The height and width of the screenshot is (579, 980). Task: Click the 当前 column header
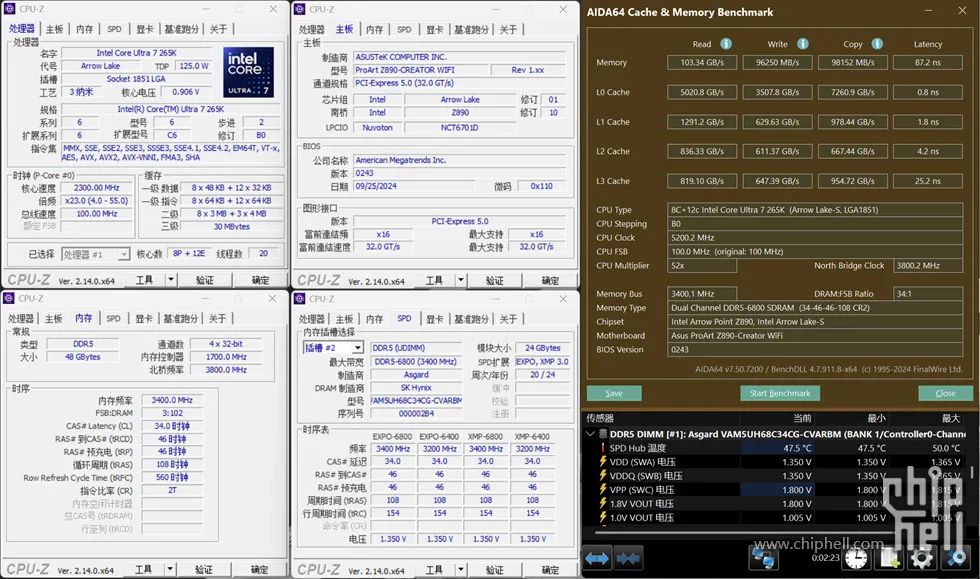point(802,418)
